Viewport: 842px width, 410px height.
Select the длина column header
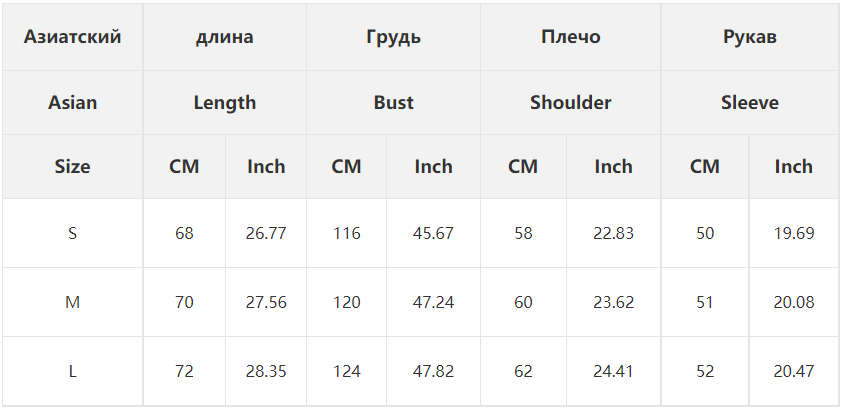pos(224,37)
